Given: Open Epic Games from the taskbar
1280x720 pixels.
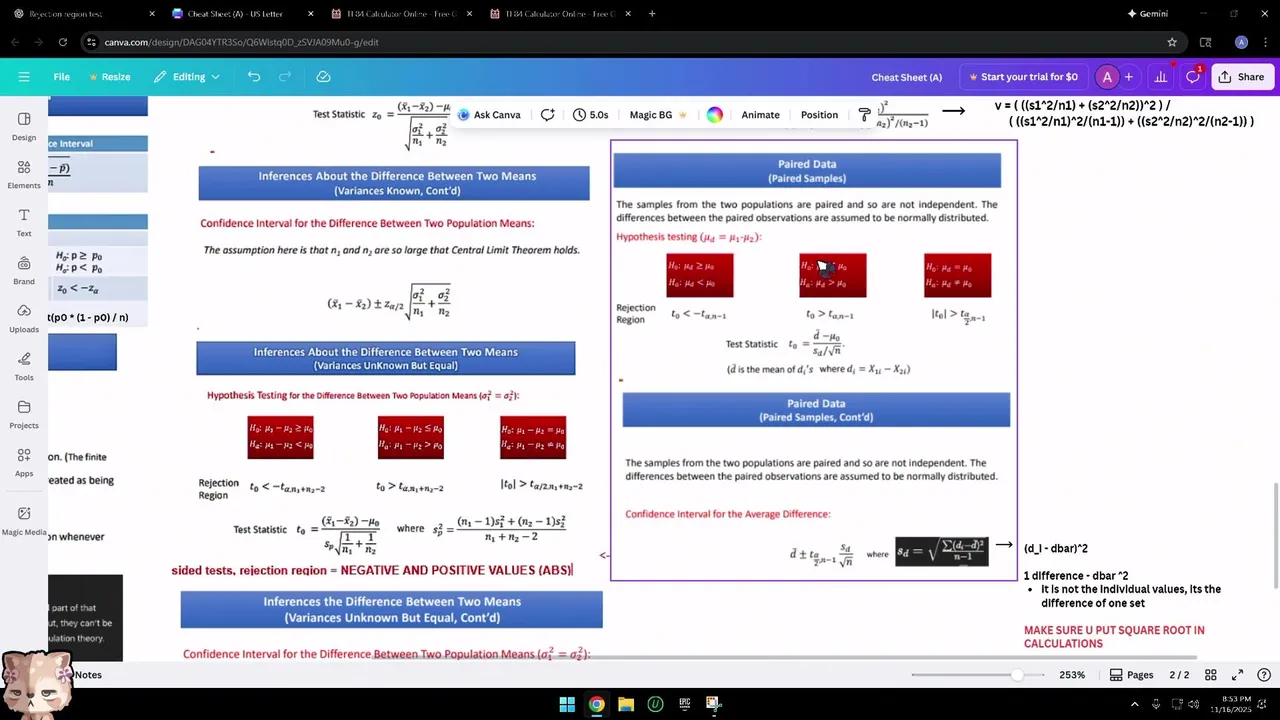Looking at the screenshot, I should click(685, 704).
